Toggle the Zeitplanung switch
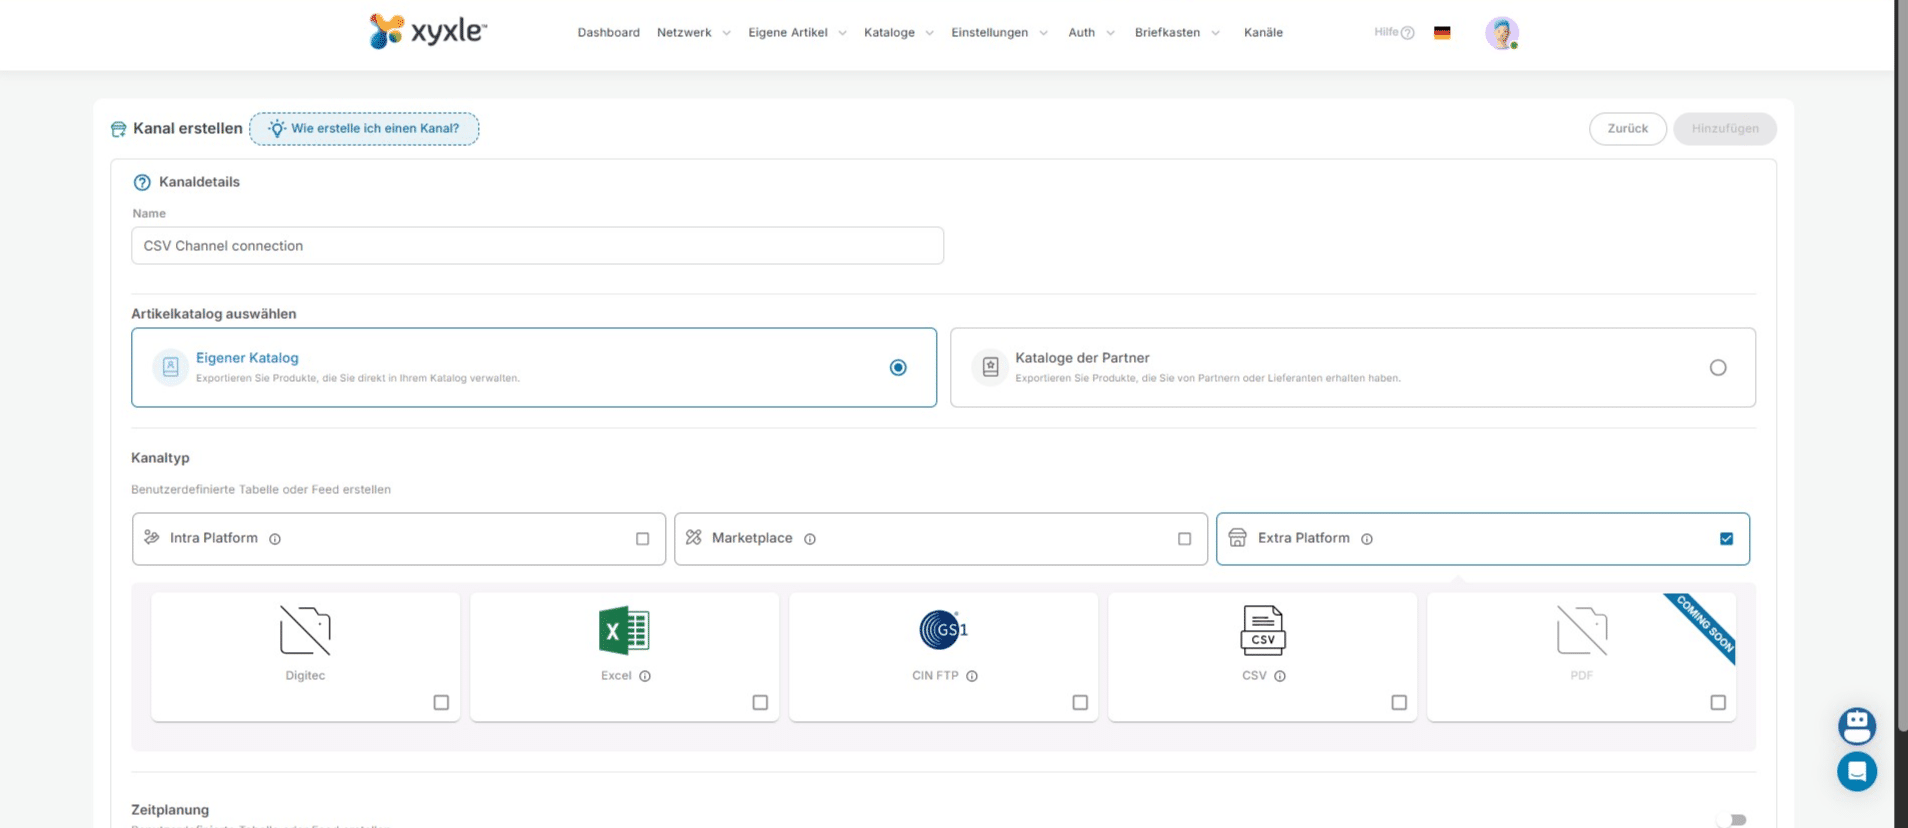 coord(1732,820)
